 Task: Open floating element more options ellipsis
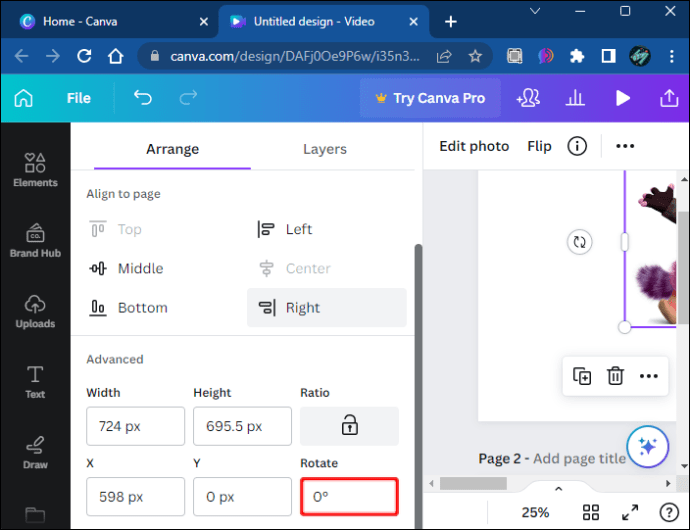pos(649,376)
